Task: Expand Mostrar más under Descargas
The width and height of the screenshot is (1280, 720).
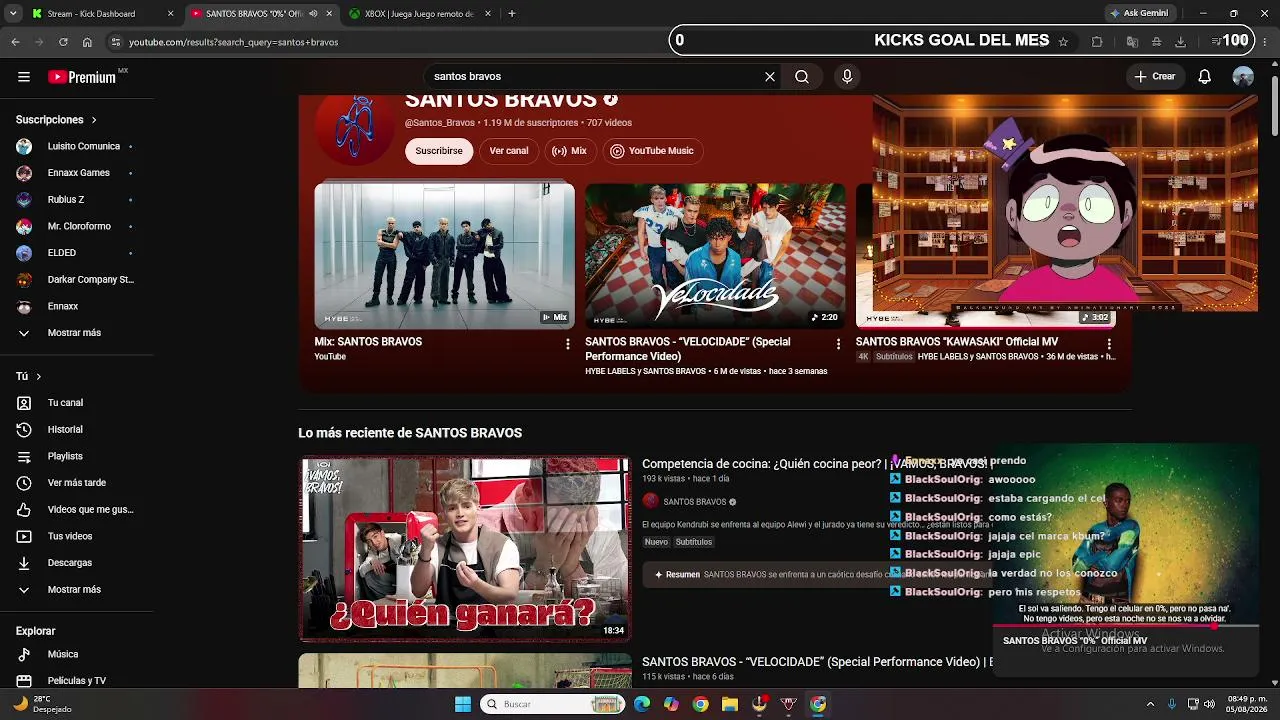Action: (x=76, y=590)
